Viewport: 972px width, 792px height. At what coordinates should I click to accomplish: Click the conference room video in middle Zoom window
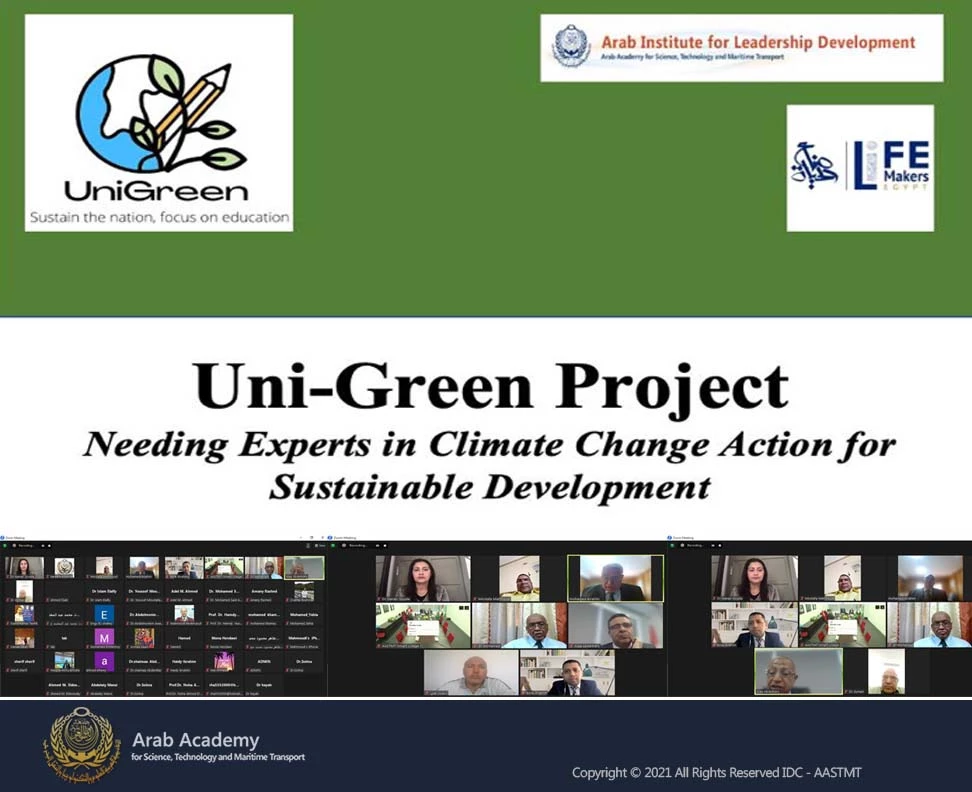click(x=423, y=625)
